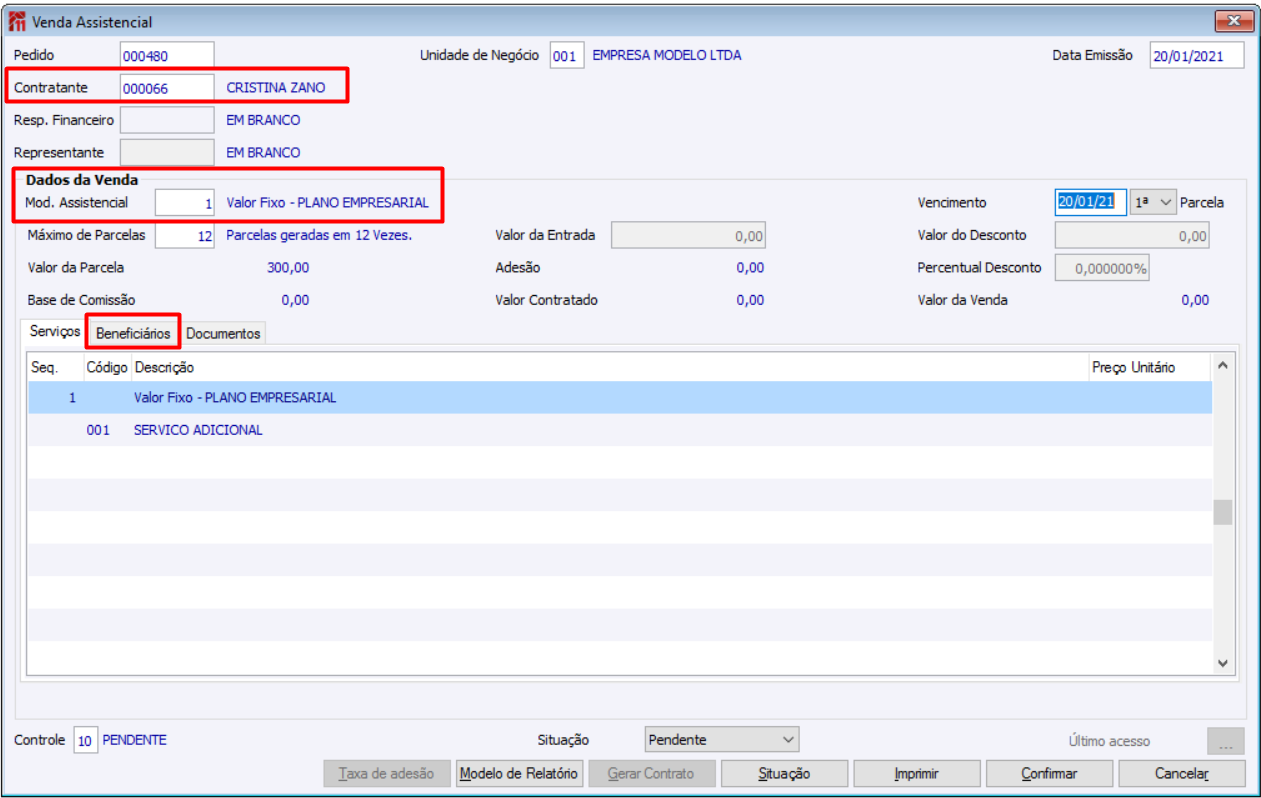
Task: Click the Parcelas geradas em 12 Vezes text
Action: (x=319, y=236)
